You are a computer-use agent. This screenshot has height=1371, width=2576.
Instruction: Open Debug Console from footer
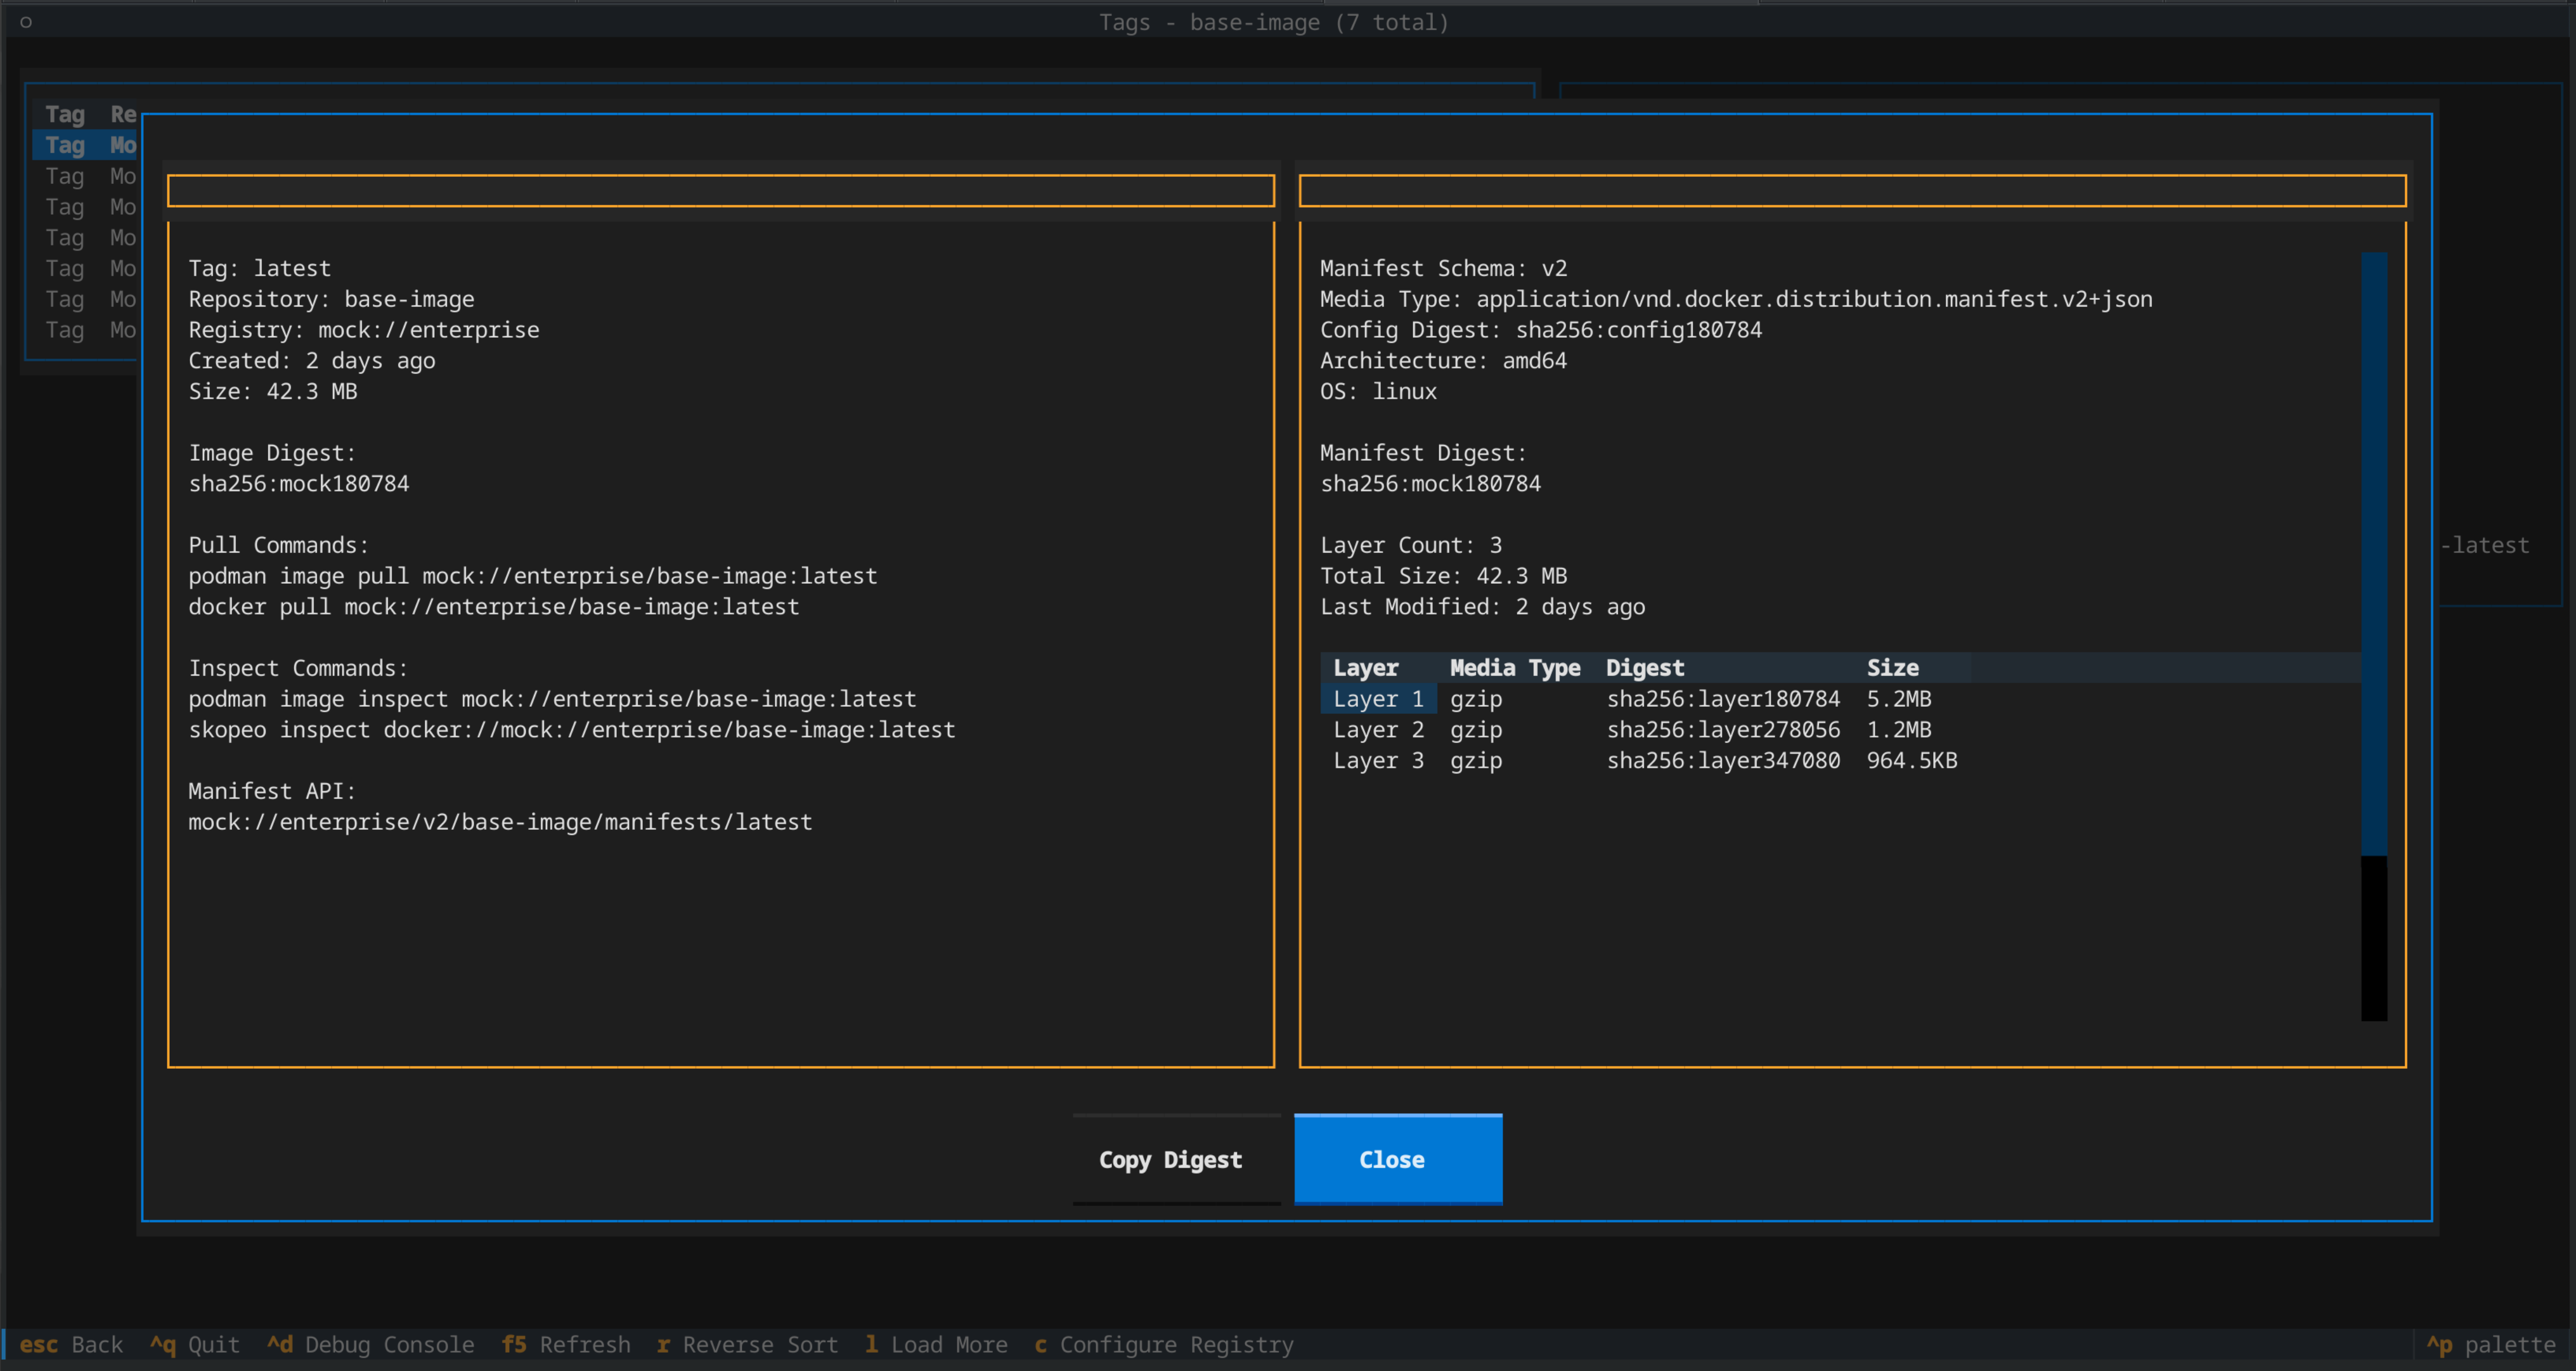370,1344
